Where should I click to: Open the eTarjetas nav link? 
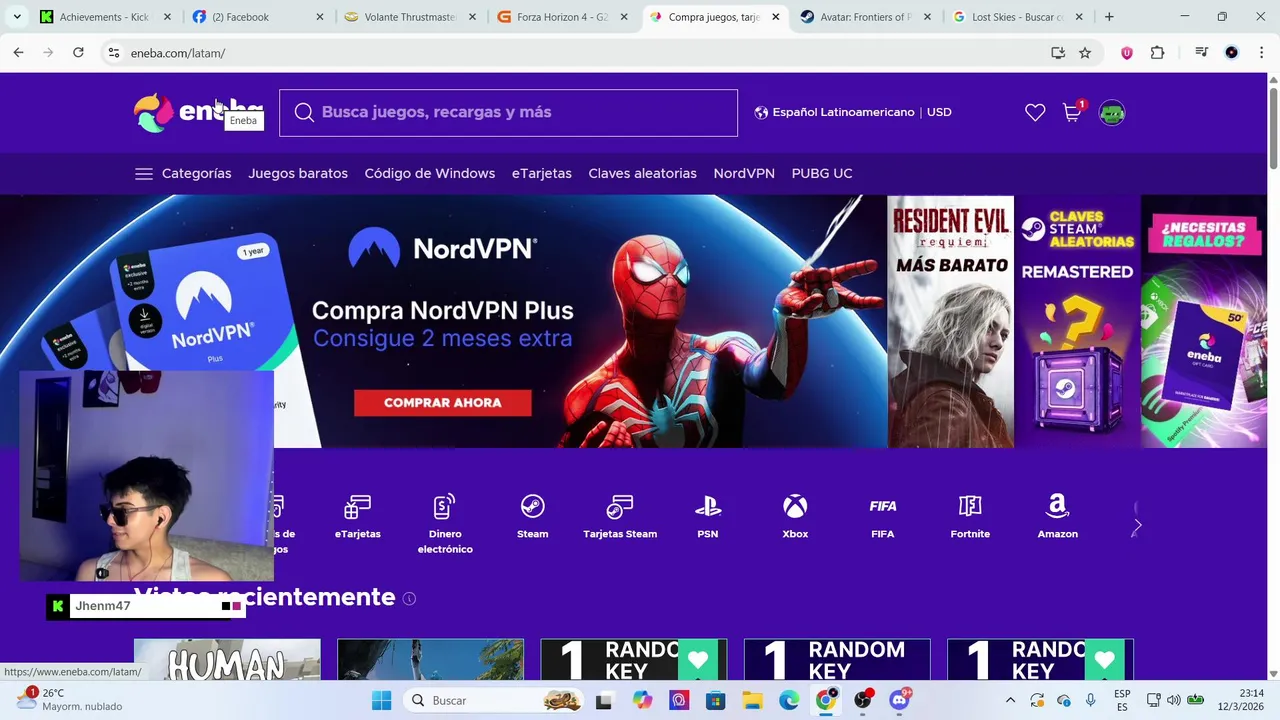(542, 173)
